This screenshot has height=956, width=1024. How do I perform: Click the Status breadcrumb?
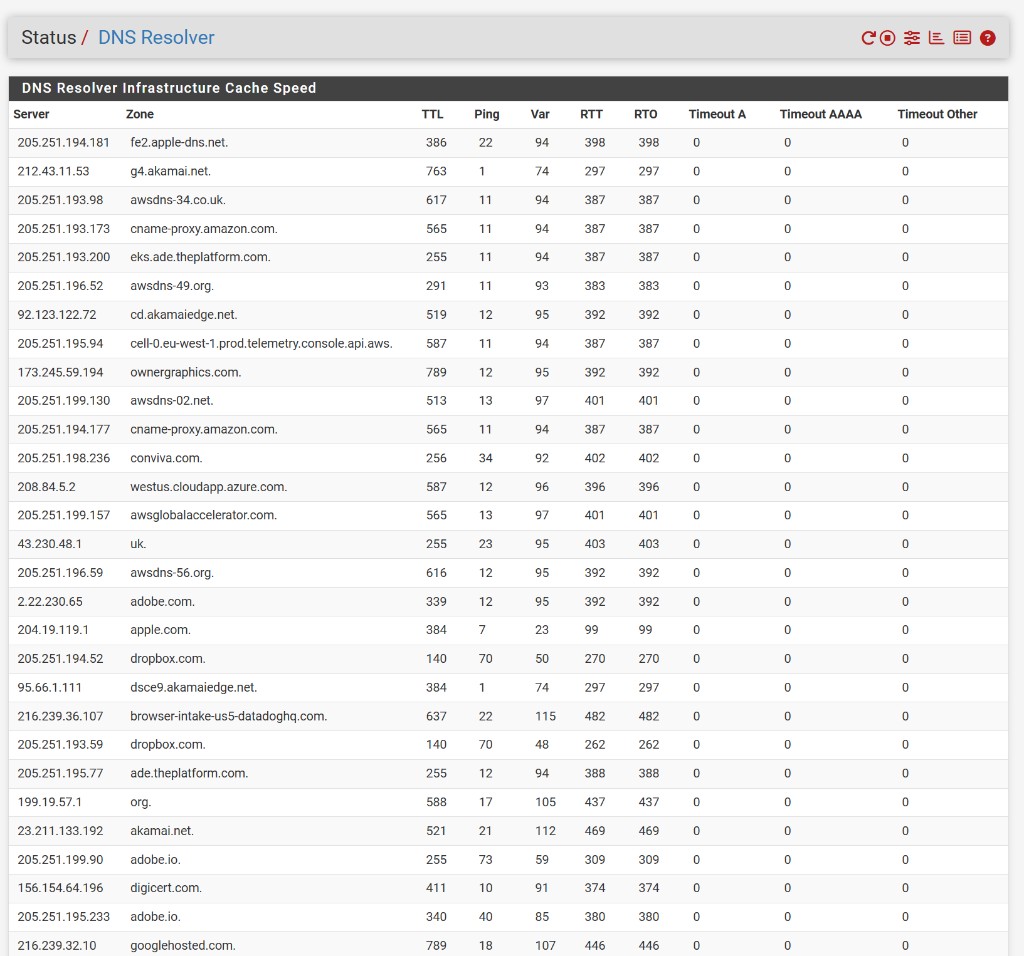pos(48,38)
